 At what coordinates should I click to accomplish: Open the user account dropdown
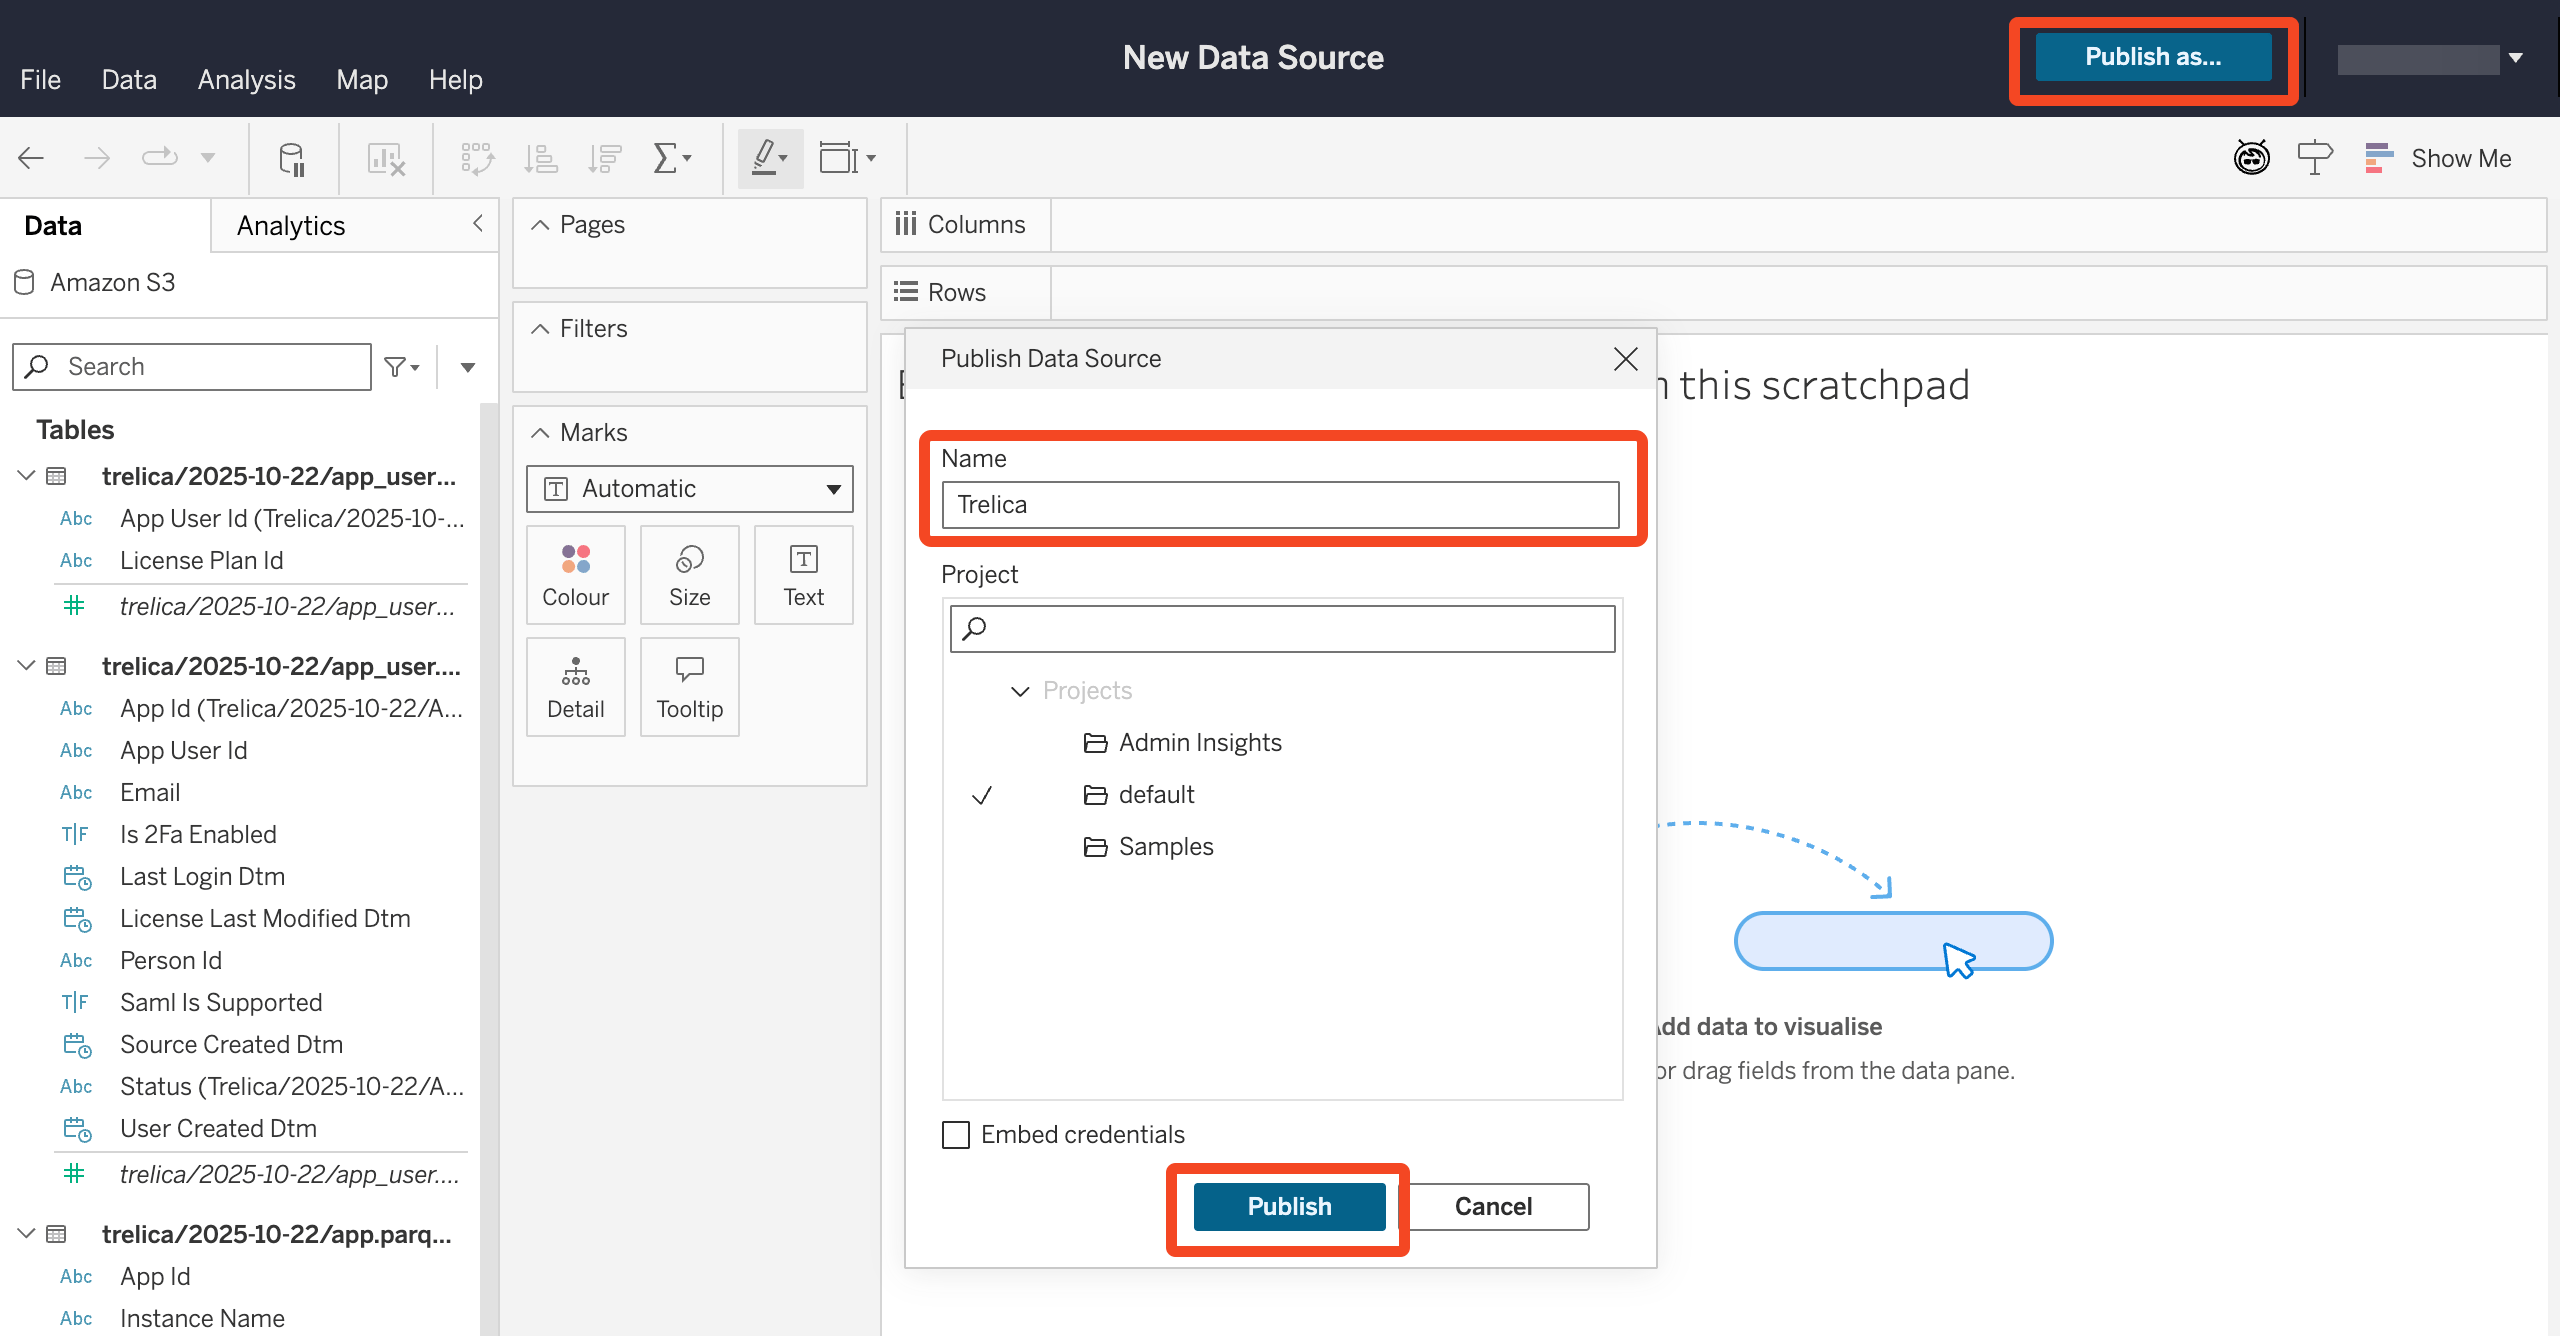pos(2516,58)
